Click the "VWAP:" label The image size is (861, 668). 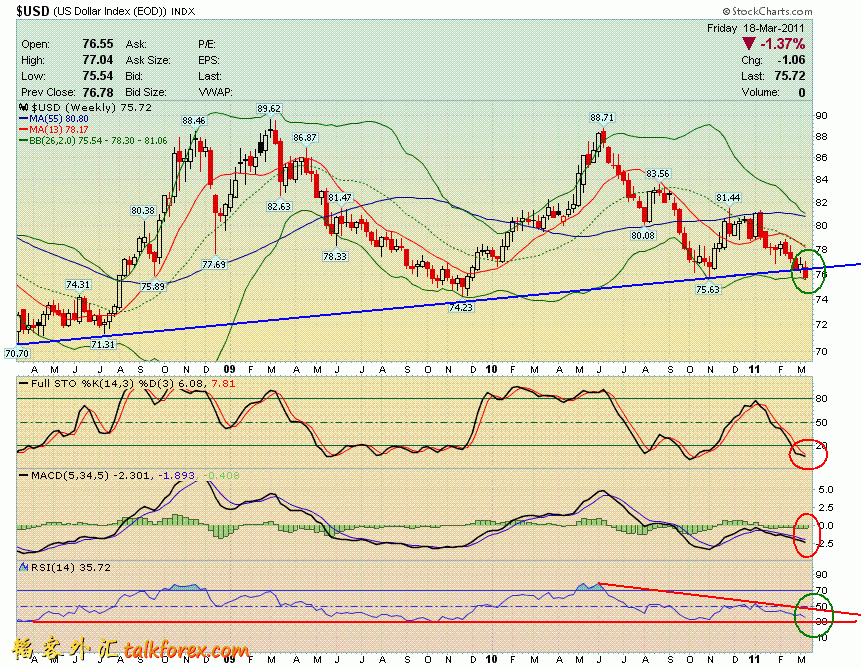(215, 92)
